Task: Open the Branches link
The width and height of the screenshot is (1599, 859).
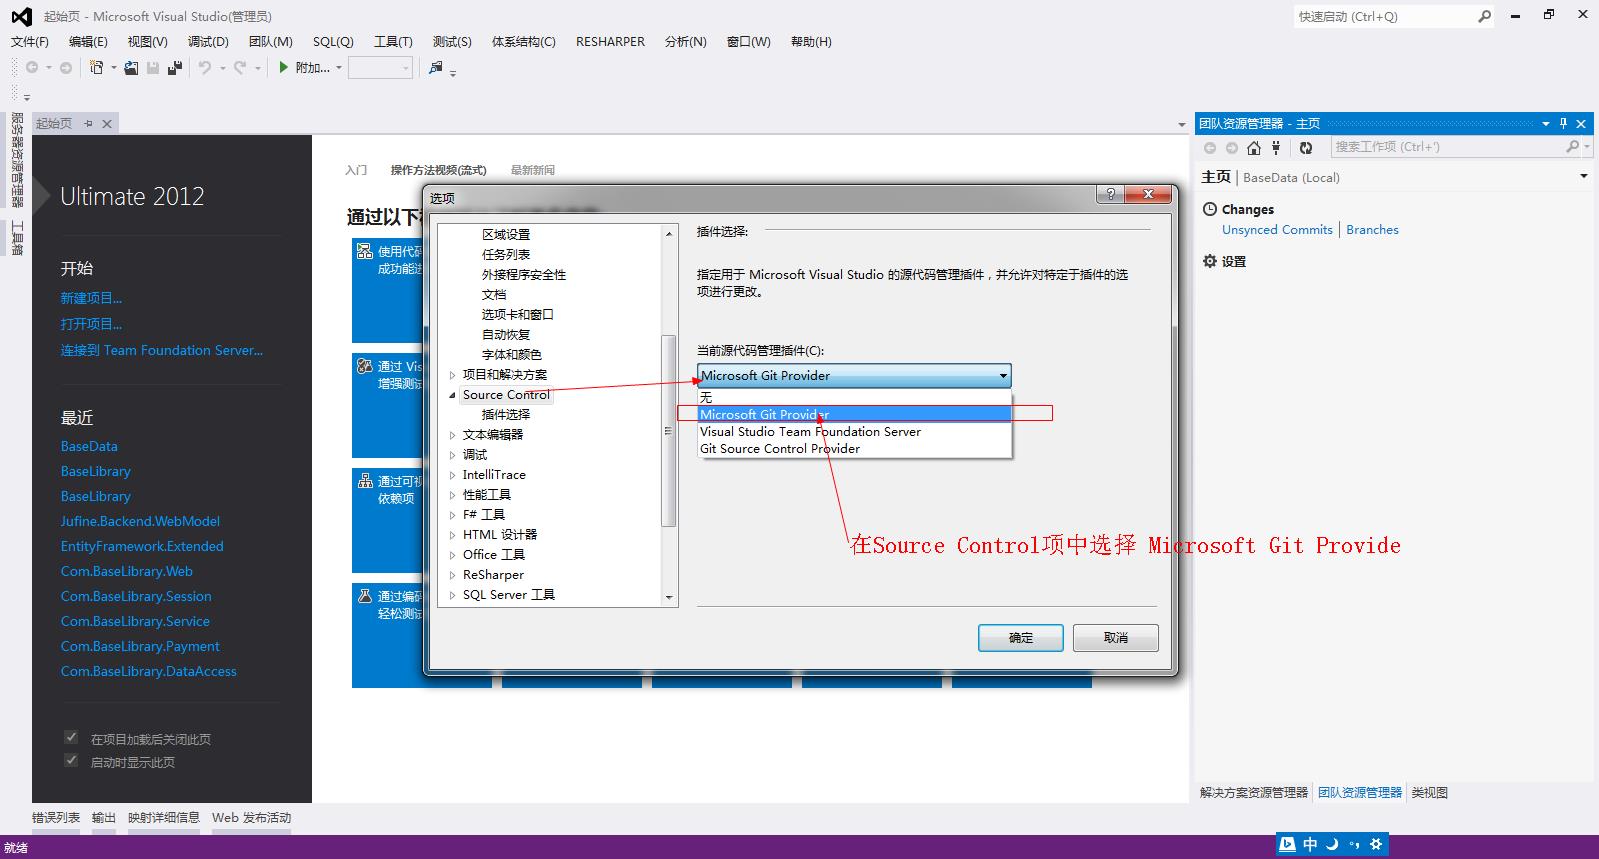Action: point(1372,230)
